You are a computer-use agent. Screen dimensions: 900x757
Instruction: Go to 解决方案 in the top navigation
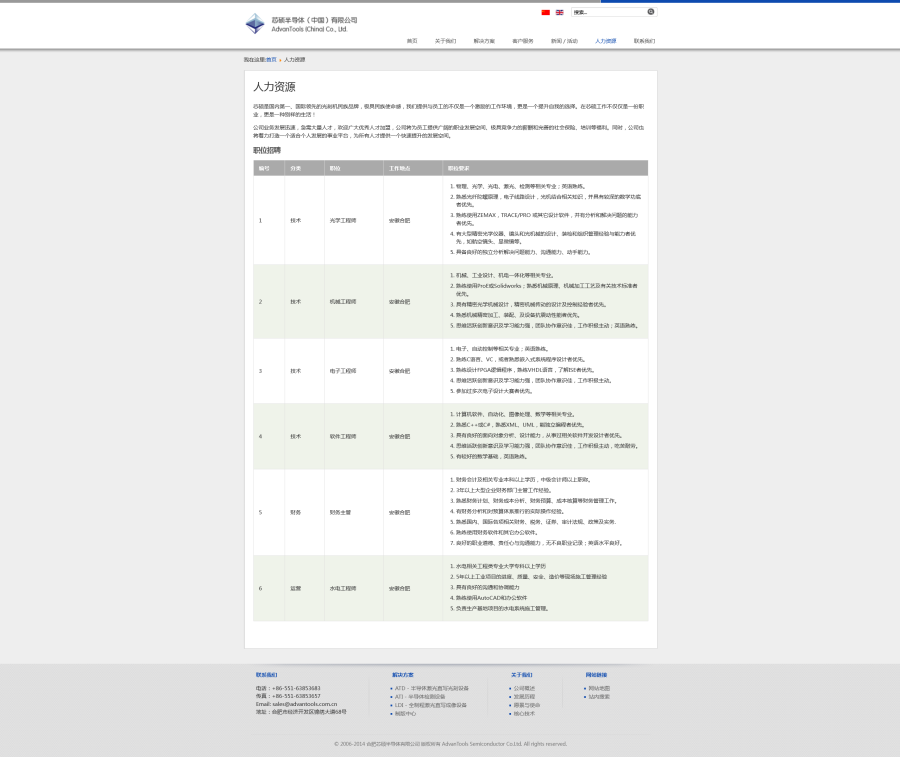(x=484, y=41)
